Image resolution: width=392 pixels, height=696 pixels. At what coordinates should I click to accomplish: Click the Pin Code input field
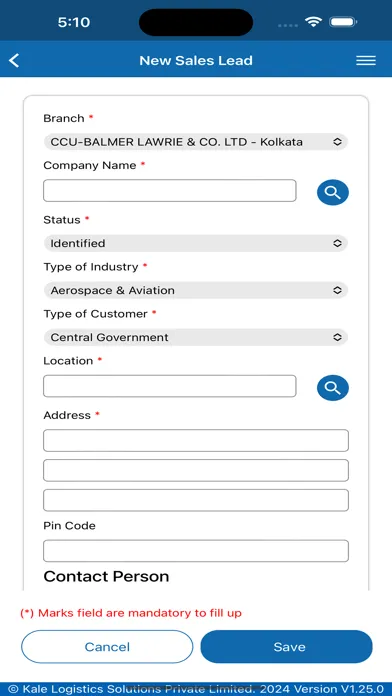pos(196,551)
